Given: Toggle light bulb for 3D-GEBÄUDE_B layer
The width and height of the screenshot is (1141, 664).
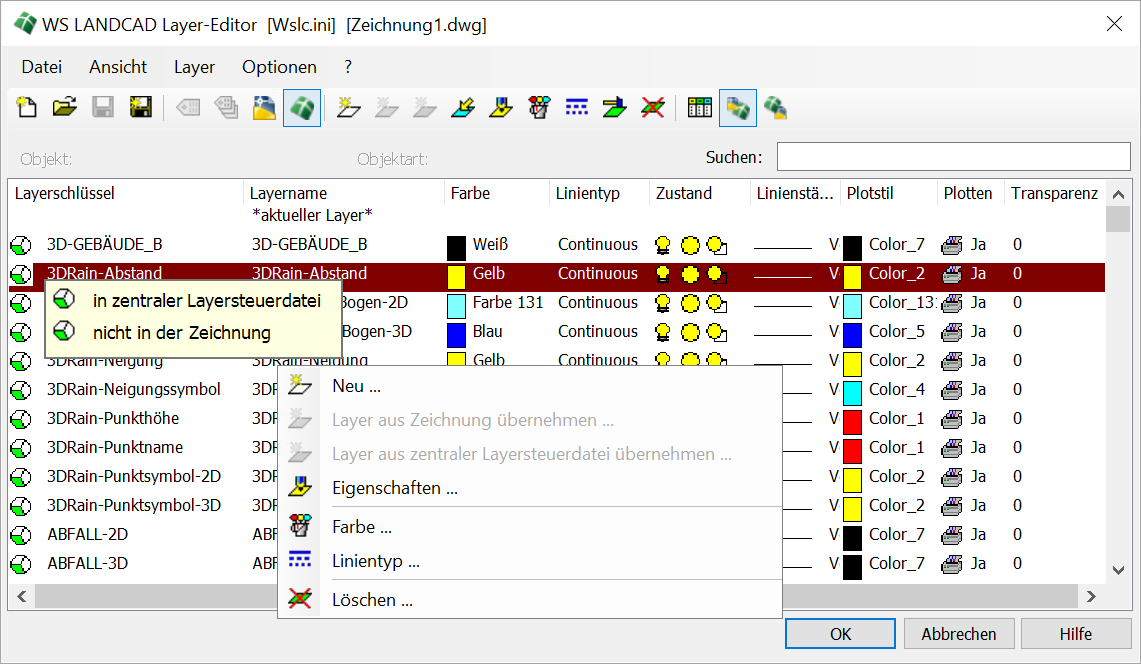Looking at the screenshot, I should tap(663, 245).
